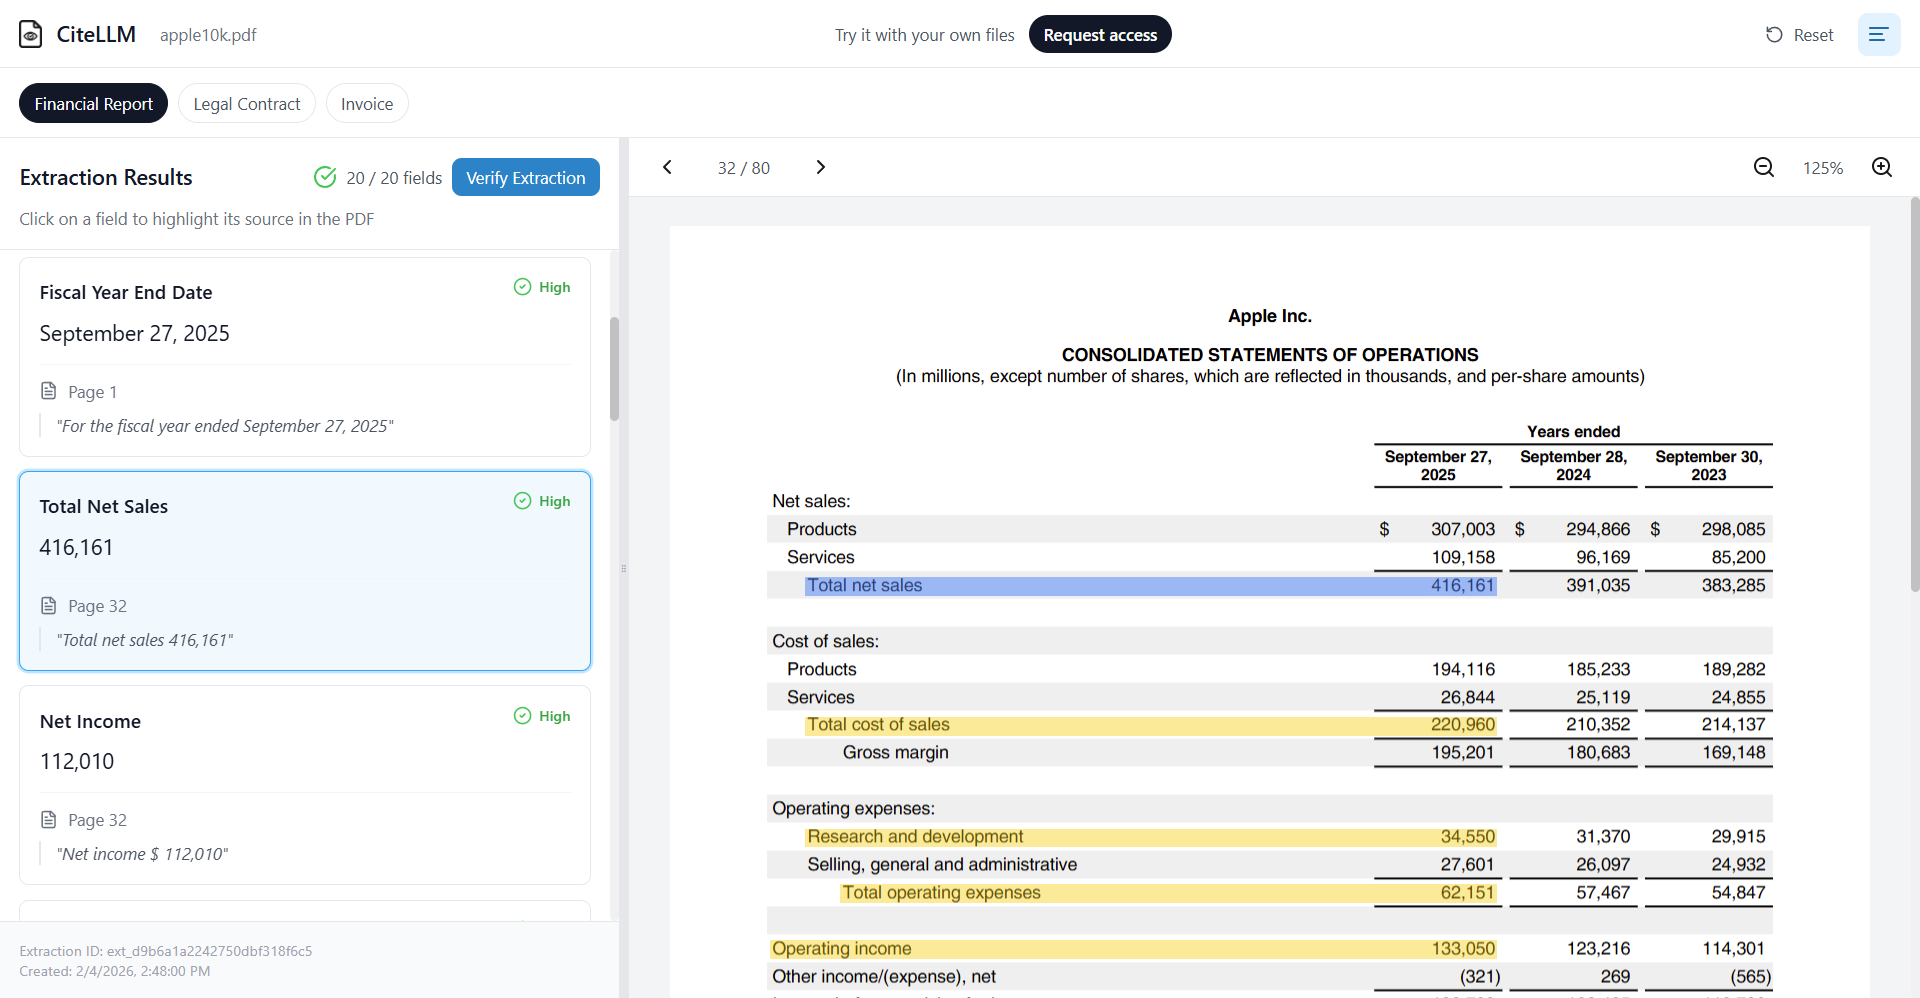The image size is (1920, 998).
Task: Click the green checkmark beside 20/20 fields
Action: (325, 176)
